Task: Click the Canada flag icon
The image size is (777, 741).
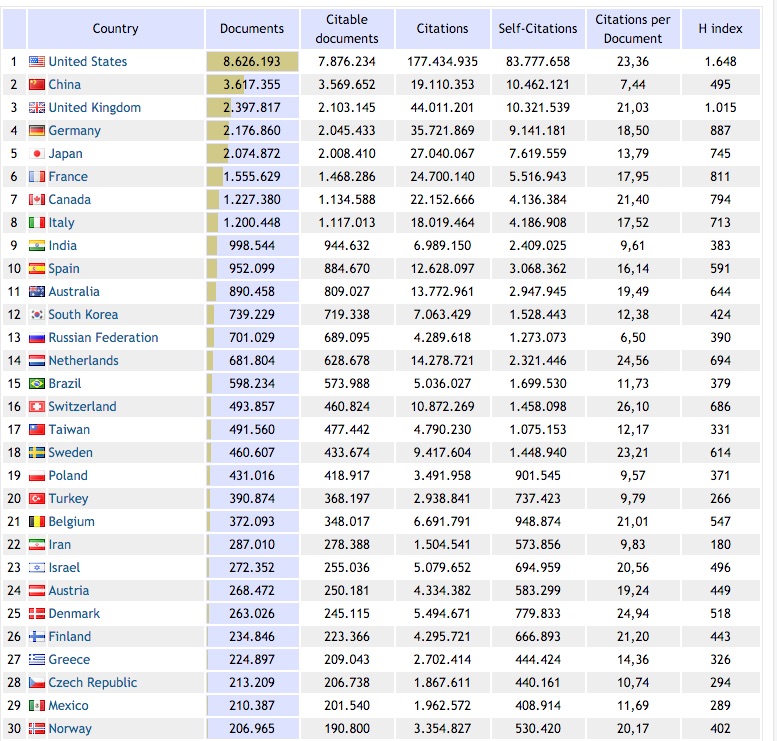Action: [x=37, y=200]
